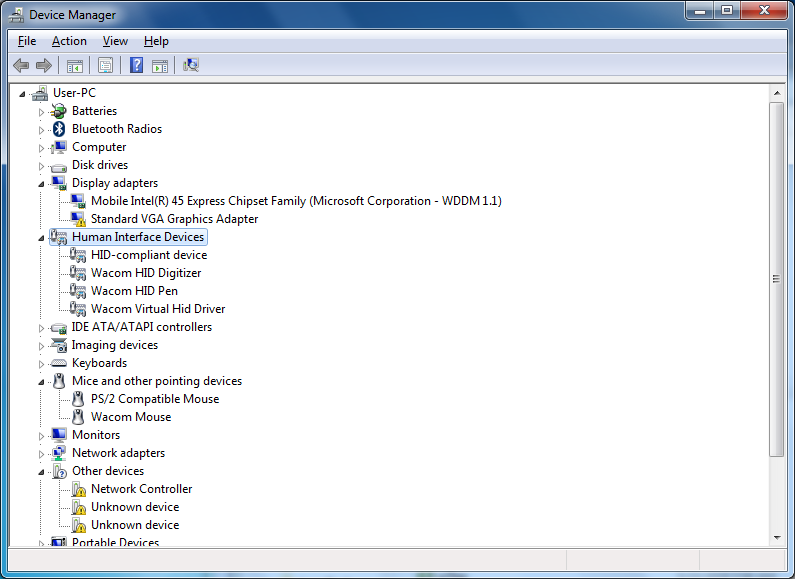Open the View menu
The width and height of the screenshot is (795, 579).
[115, 41]
